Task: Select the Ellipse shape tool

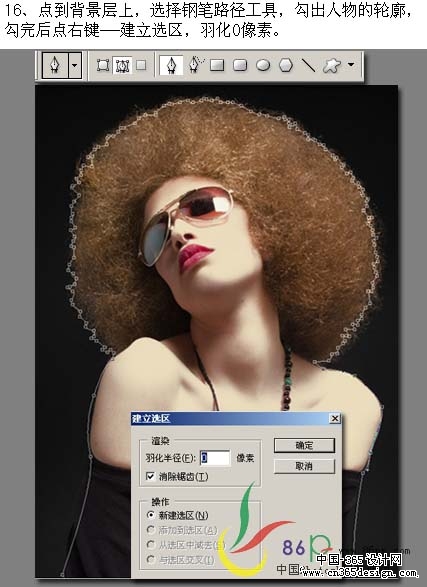Action: (263, 66)
